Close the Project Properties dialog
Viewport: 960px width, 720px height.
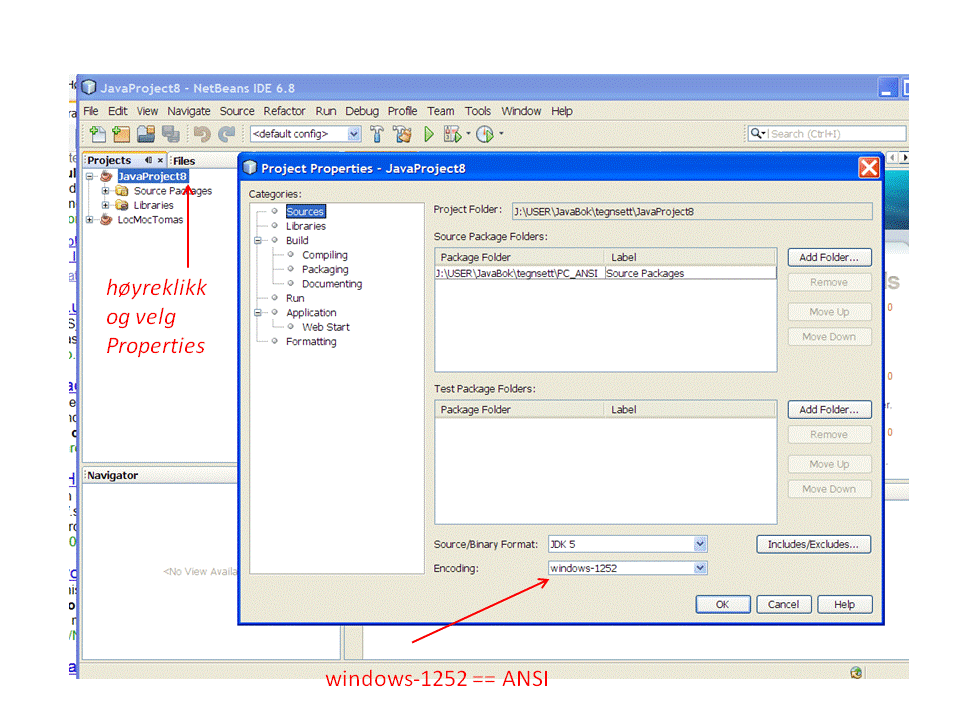(869, 168)
